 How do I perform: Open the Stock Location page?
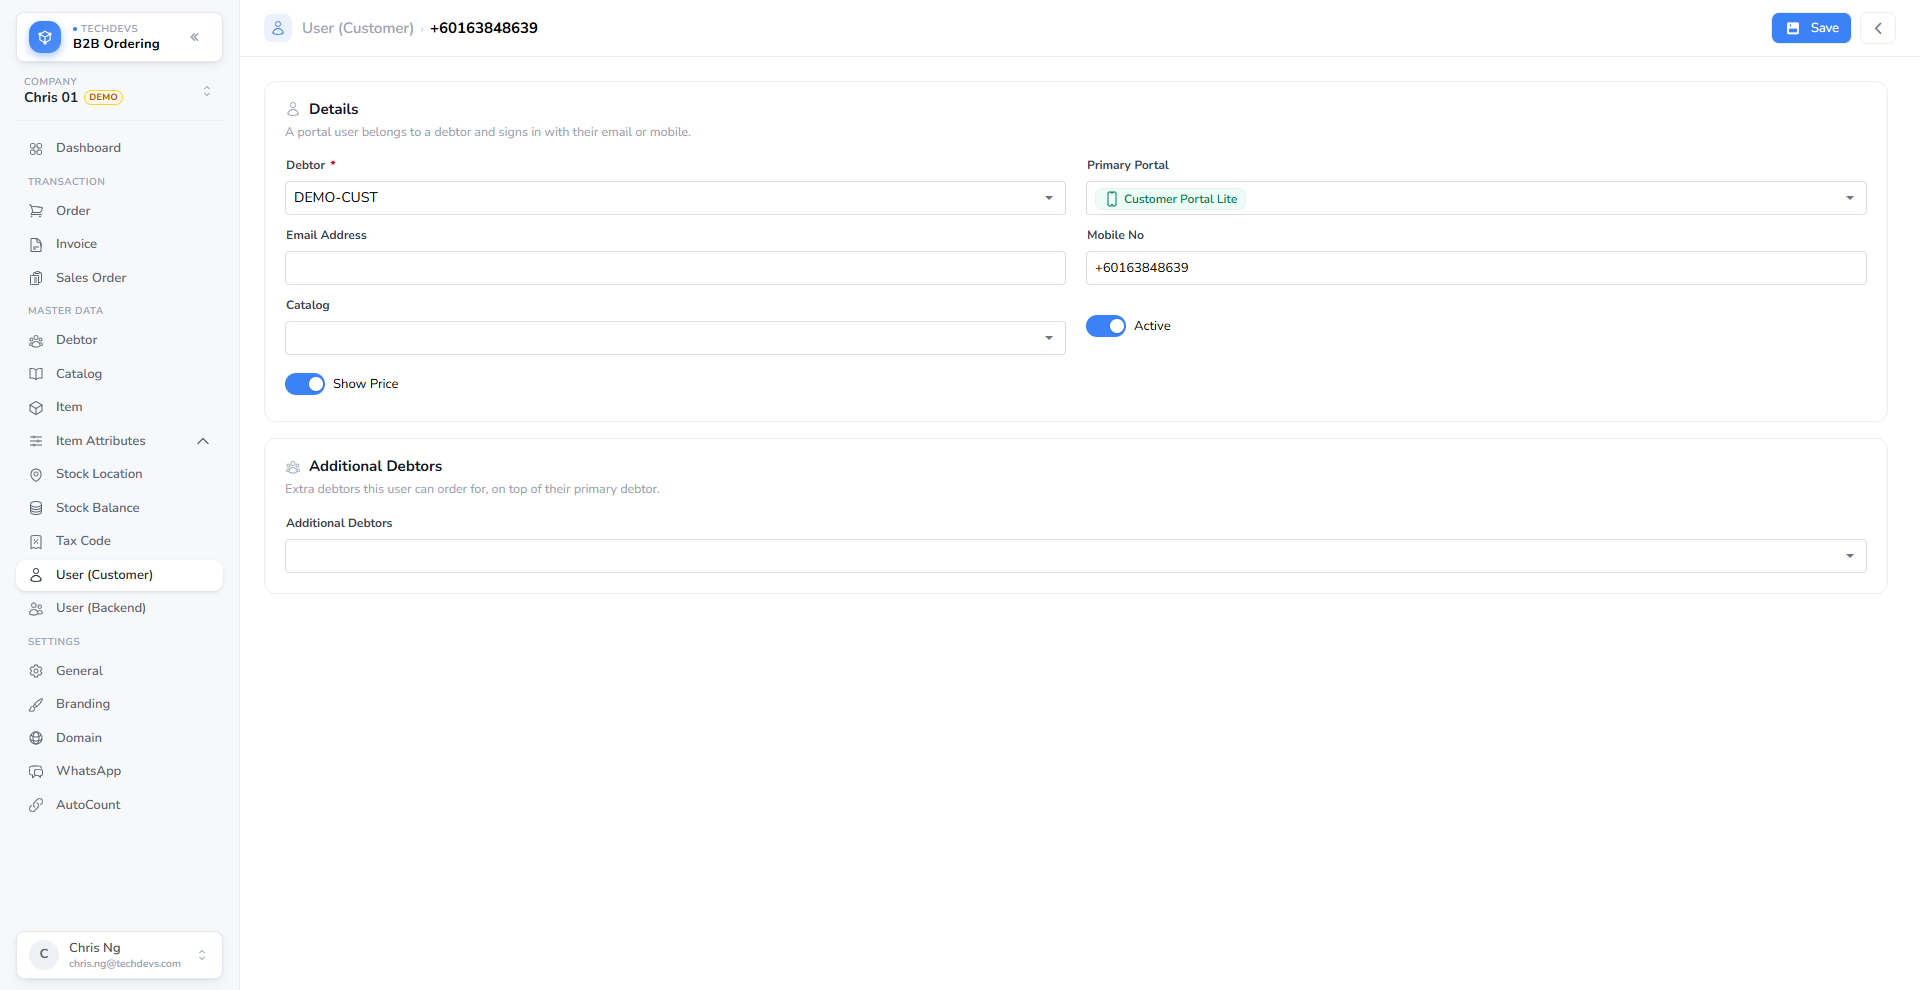[x=119, y=474]
